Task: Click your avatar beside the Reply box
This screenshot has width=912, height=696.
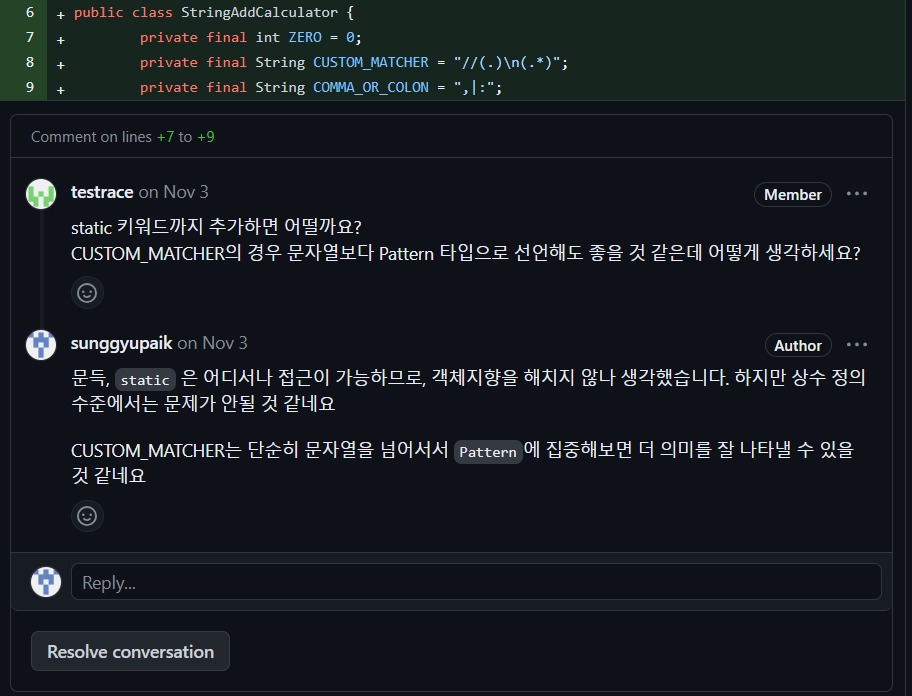Action: (x=46, y=581)
